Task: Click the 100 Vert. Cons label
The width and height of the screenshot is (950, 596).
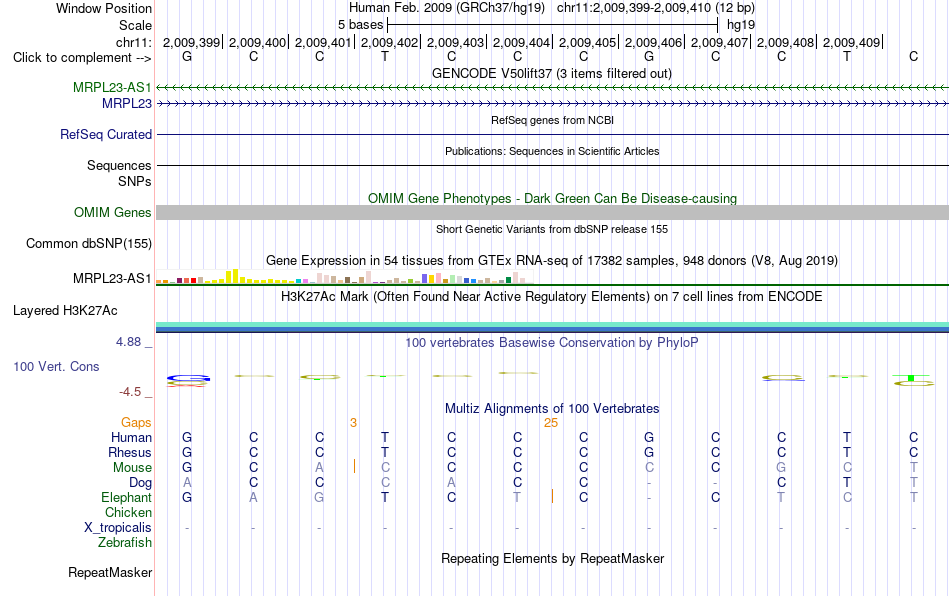Action: point(56,366)
